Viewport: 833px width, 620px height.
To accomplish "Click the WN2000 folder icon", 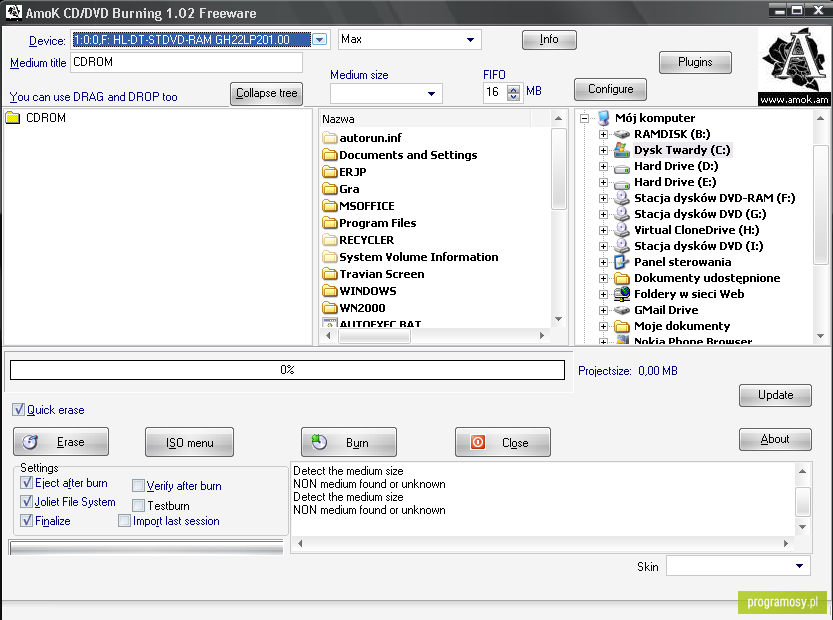I will 330,308.
